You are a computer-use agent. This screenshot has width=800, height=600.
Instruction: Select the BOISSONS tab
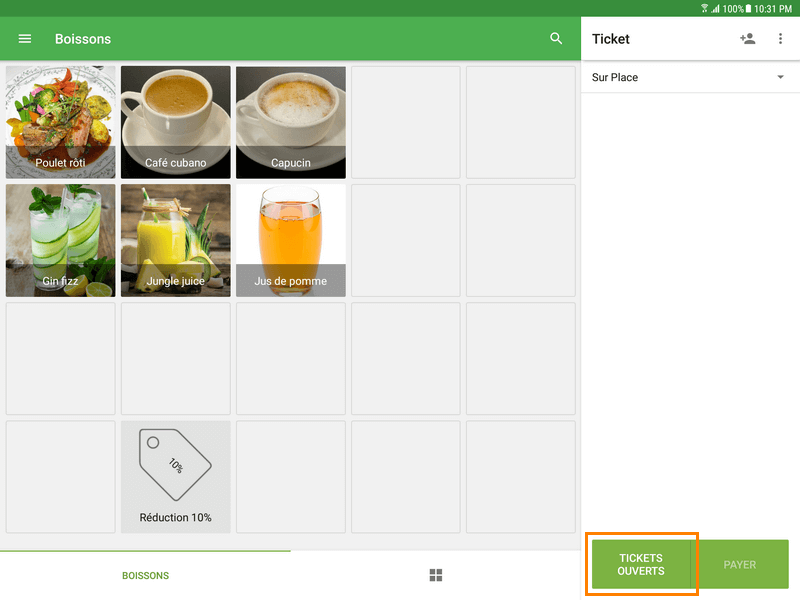[145, 576]
